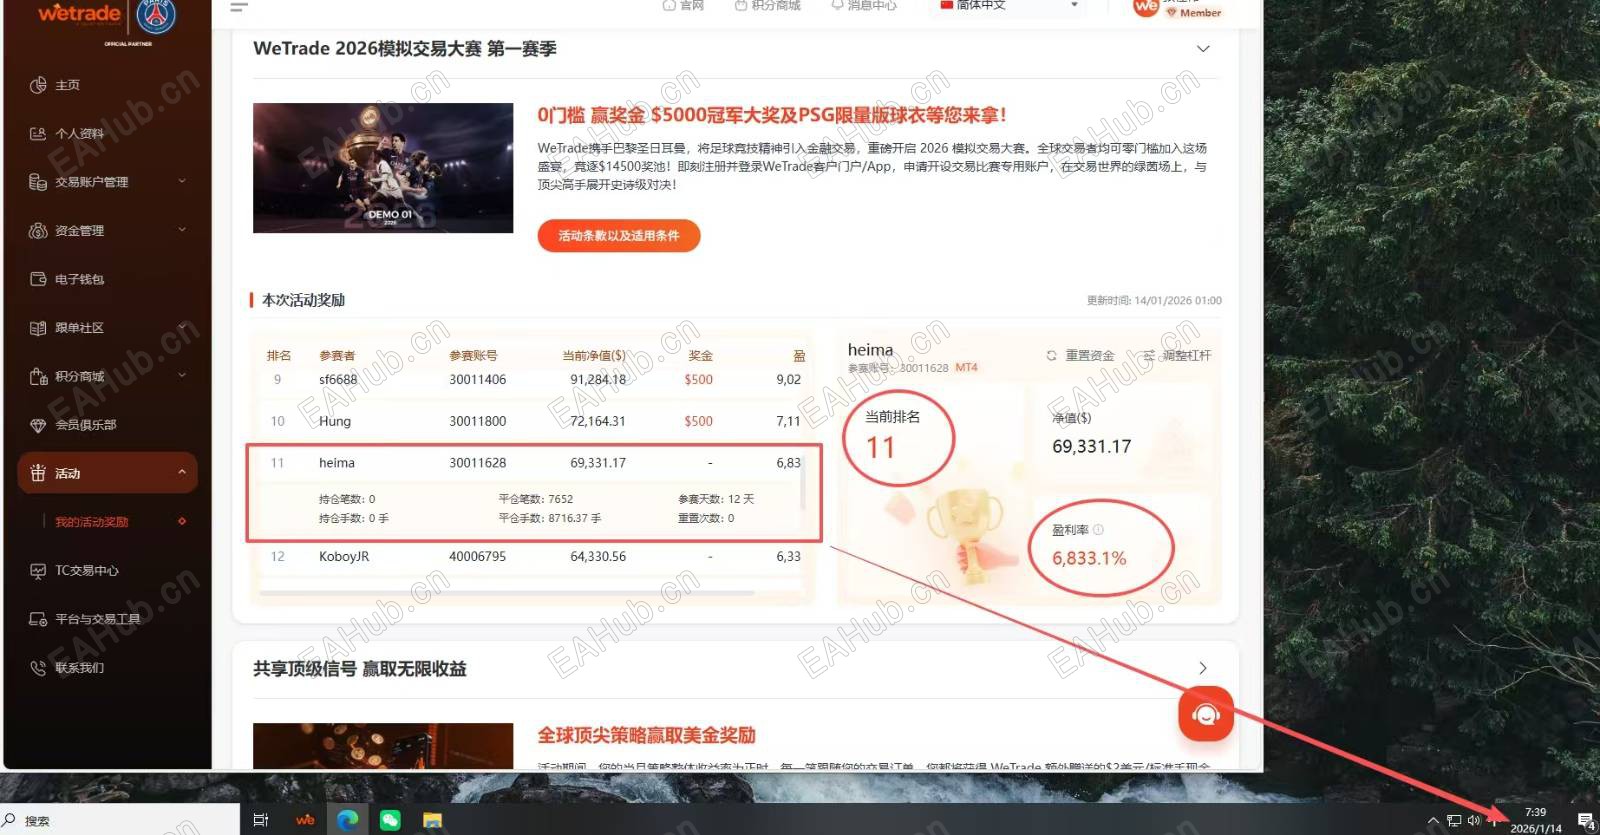Click the DEMO 01 contest banner thumbnail
Image resolution: width=1600 pixels, height=835 pixels.
383,168
